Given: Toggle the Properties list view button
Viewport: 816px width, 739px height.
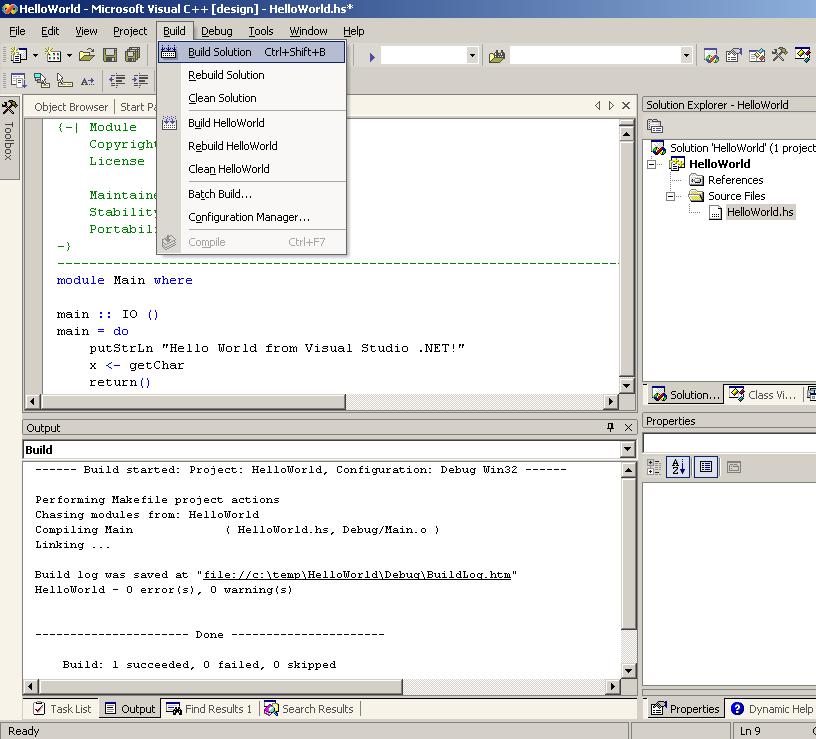Looking at the screenshot, I should pos(706,467).
